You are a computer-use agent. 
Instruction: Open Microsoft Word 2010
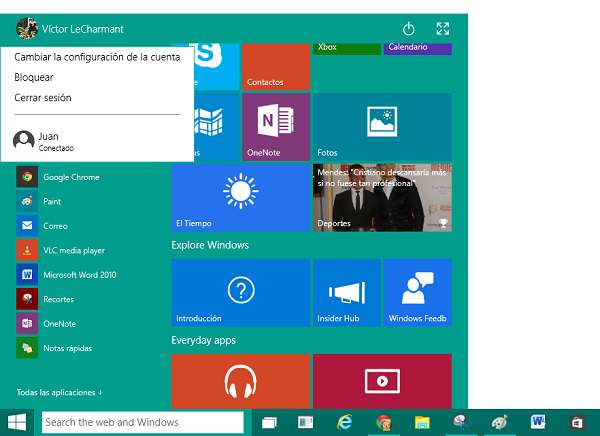point(79,274)
